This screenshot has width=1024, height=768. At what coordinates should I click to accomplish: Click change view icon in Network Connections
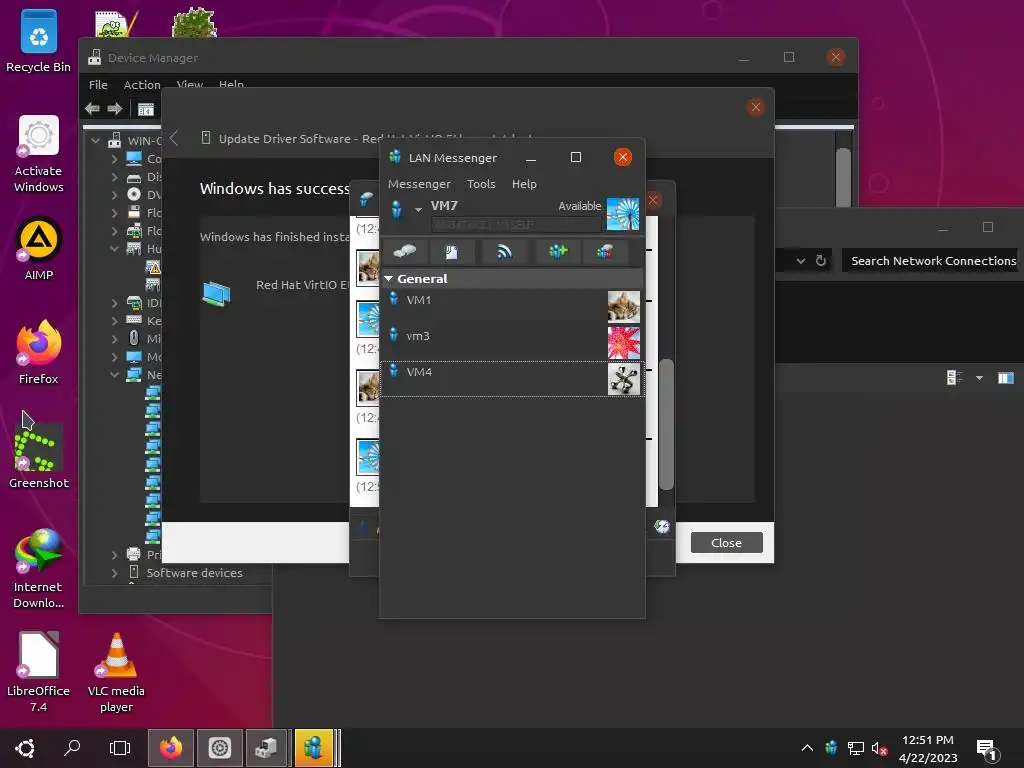pos(954,377)
